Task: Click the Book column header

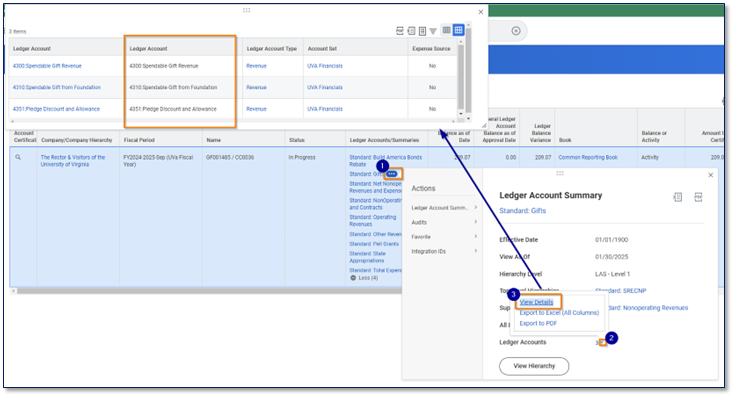Action: tap(565, 140)
